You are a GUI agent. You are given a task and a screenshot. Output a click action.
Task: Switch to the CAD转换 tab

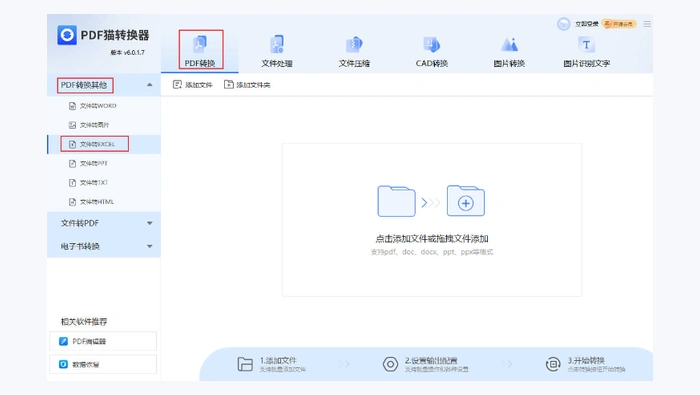tap(431, 51)
